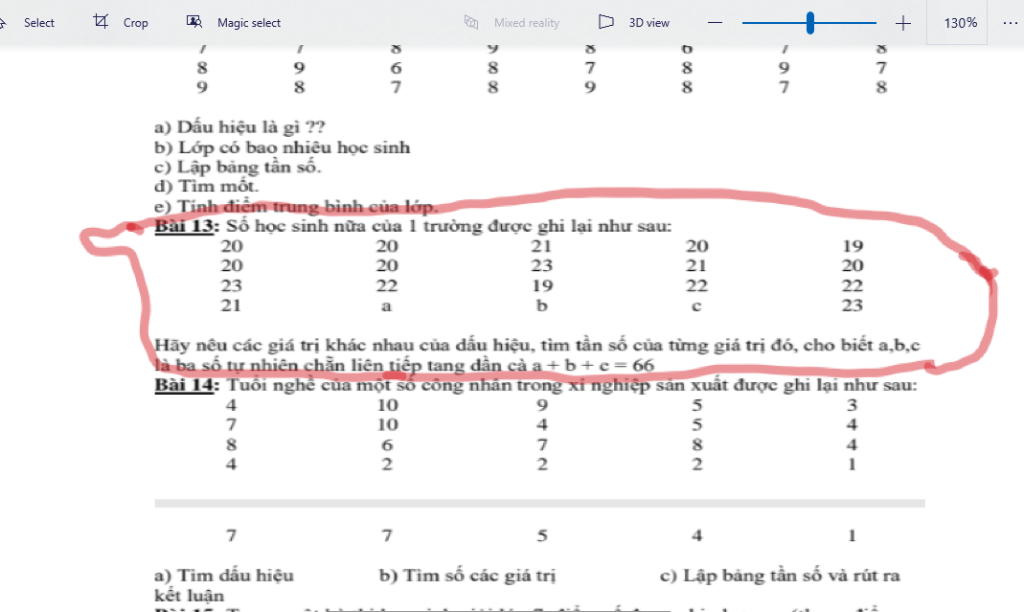Viewport: 1024px width, 612px height.
Task: Click the Crop tool icon
Action: click(x=101, y=22)
